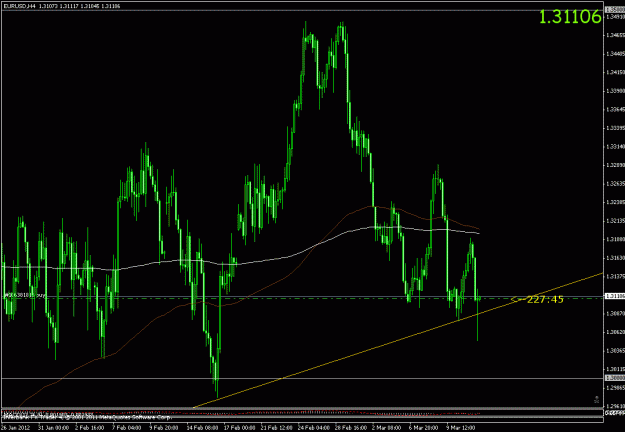
Task: Click the 31 Jan 00:00 time label
Action: [x=54, y=428]
